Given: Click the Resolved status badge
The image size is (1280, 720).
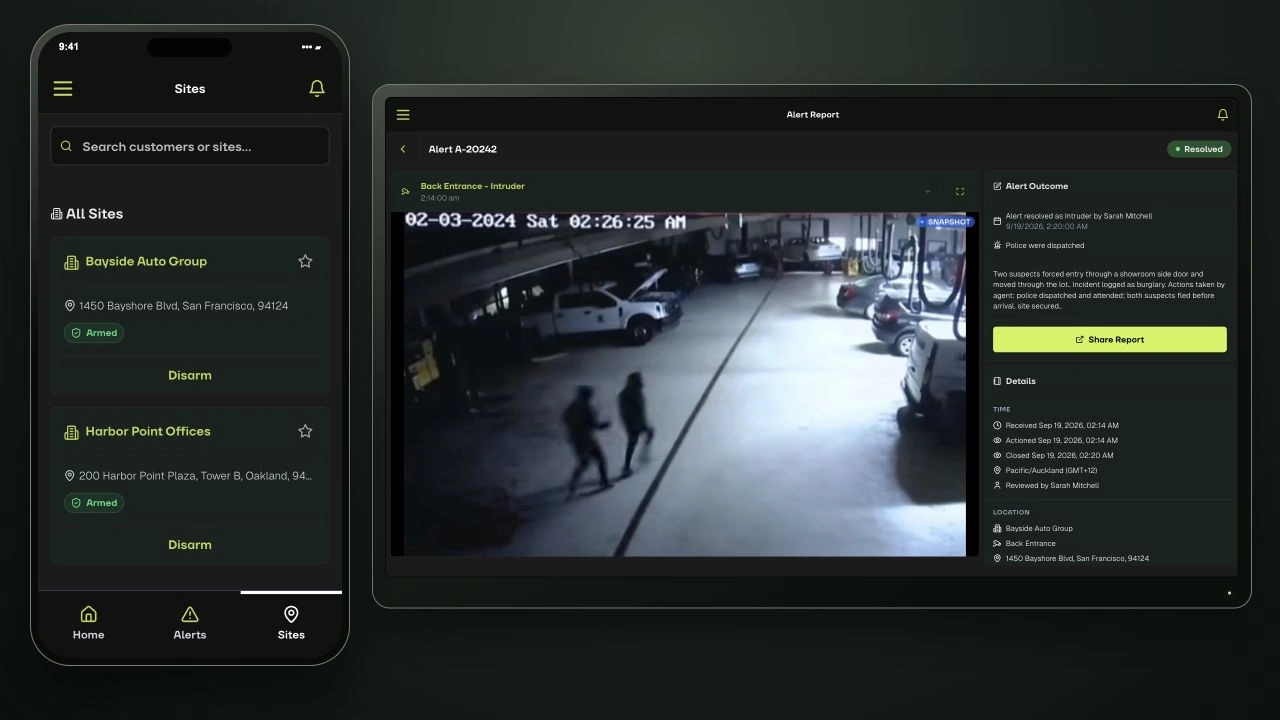Looking at the screenshot, I should point(1199,149).
